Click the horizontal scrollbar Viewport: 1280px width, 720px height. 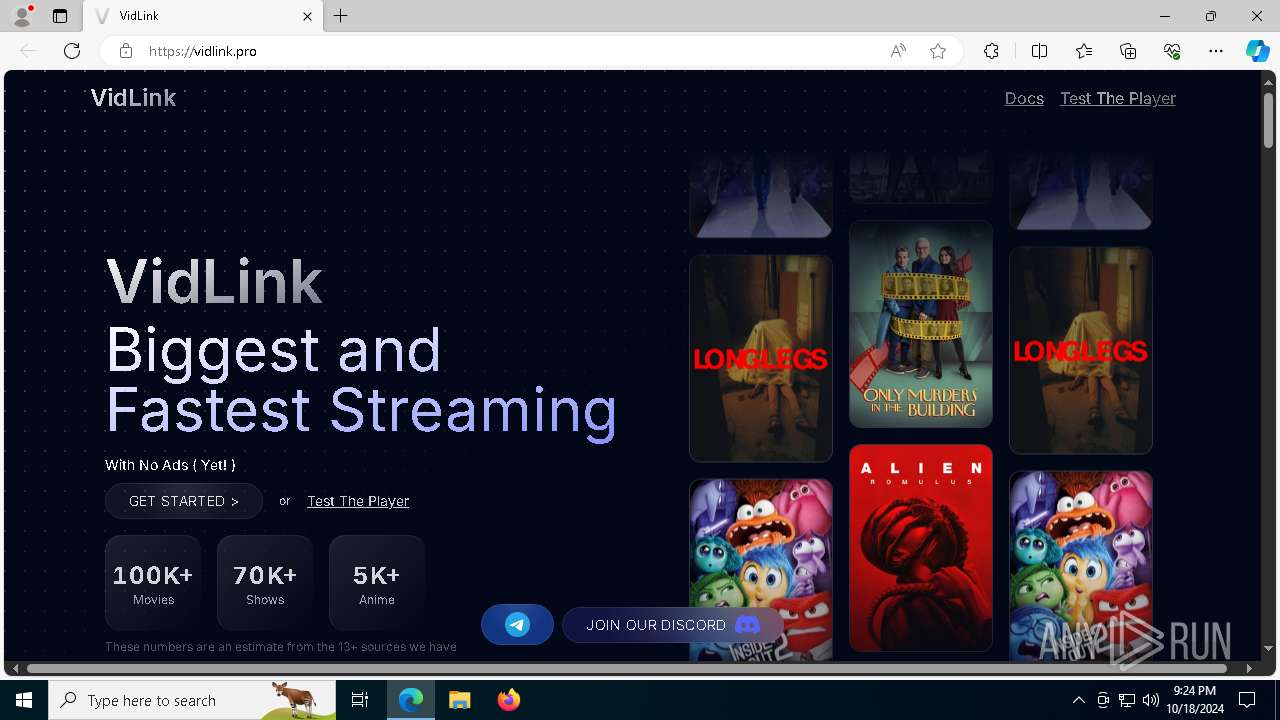pyautogui.click(x=627, y=668)
